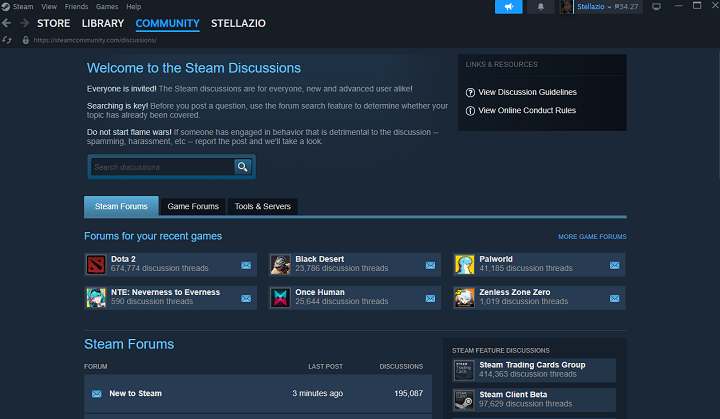
Task: Click the vertical page scrollbar
Action: point(717,113)
